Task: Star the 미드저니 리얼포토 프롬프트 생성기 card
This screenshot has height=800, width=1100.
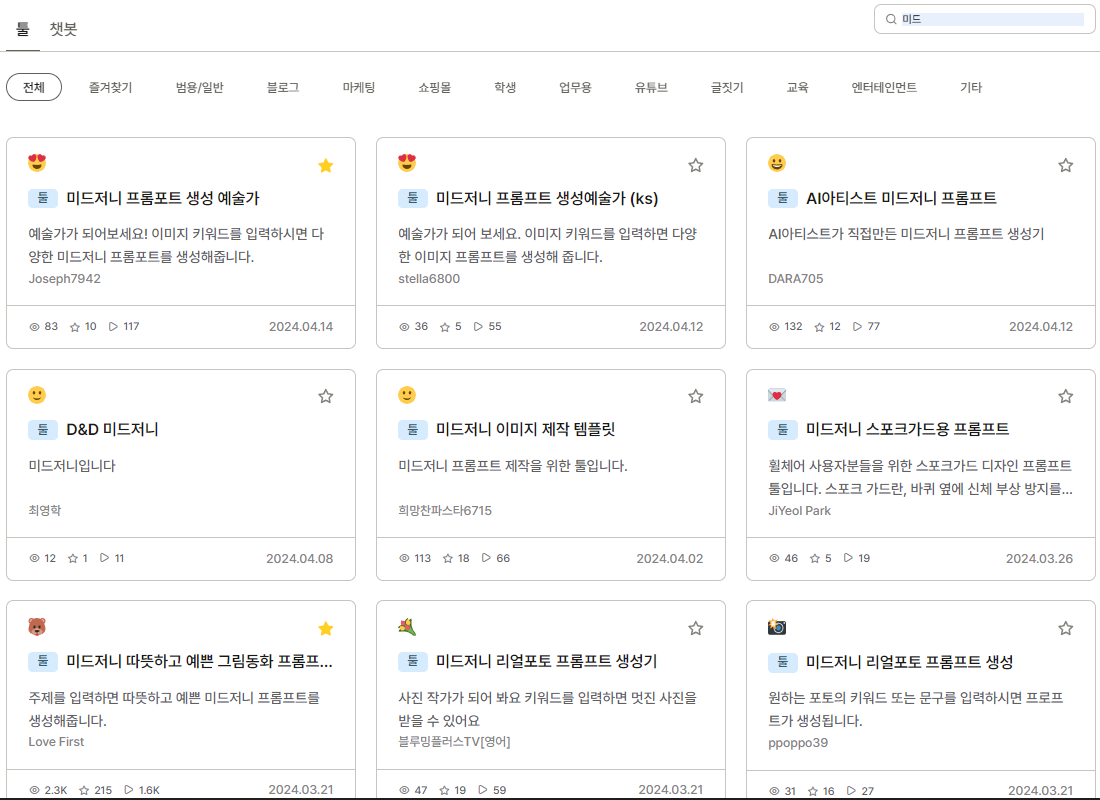Action: pos(695,628)
